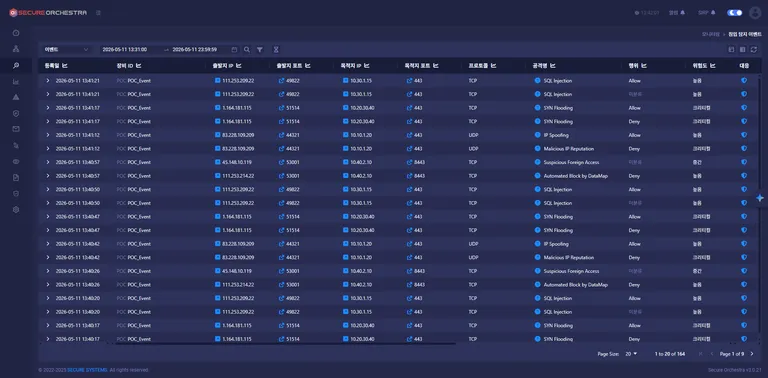This screenshot has width=768, height=378.
Task: Click UDP in the 13:40:42 IP Spoofing row
Action: click(473, 243)
